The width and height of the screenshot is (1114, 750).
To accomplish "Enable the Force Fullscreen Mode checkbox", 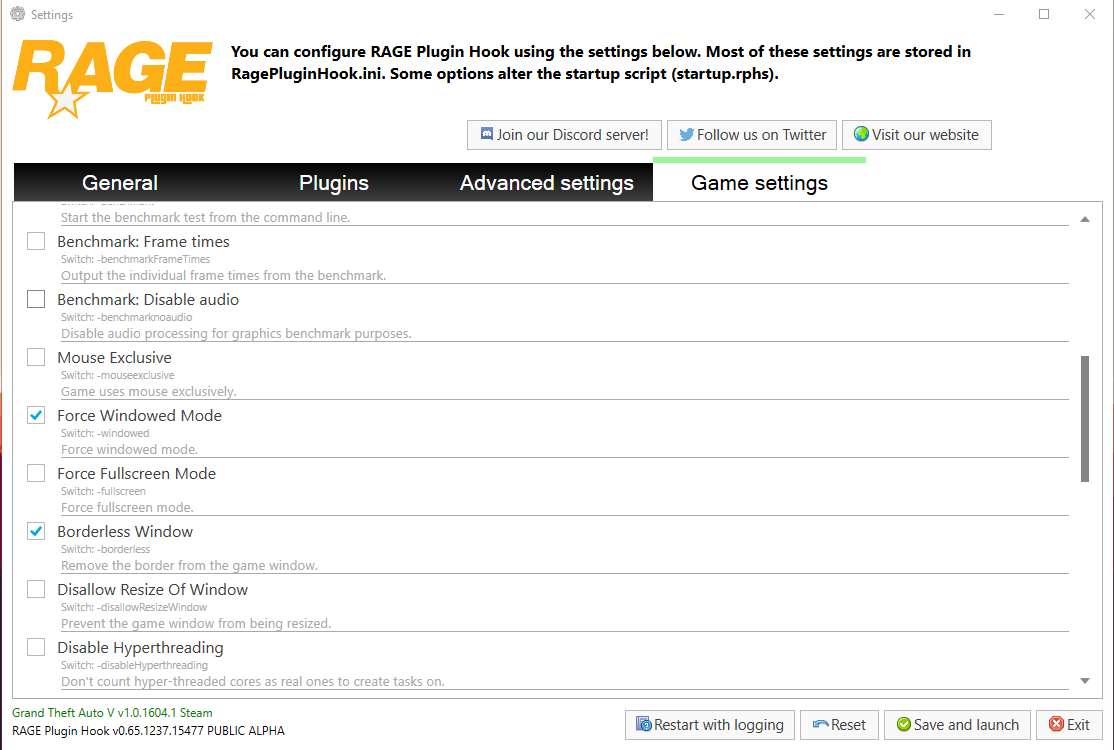I will (x=36, y=473).
